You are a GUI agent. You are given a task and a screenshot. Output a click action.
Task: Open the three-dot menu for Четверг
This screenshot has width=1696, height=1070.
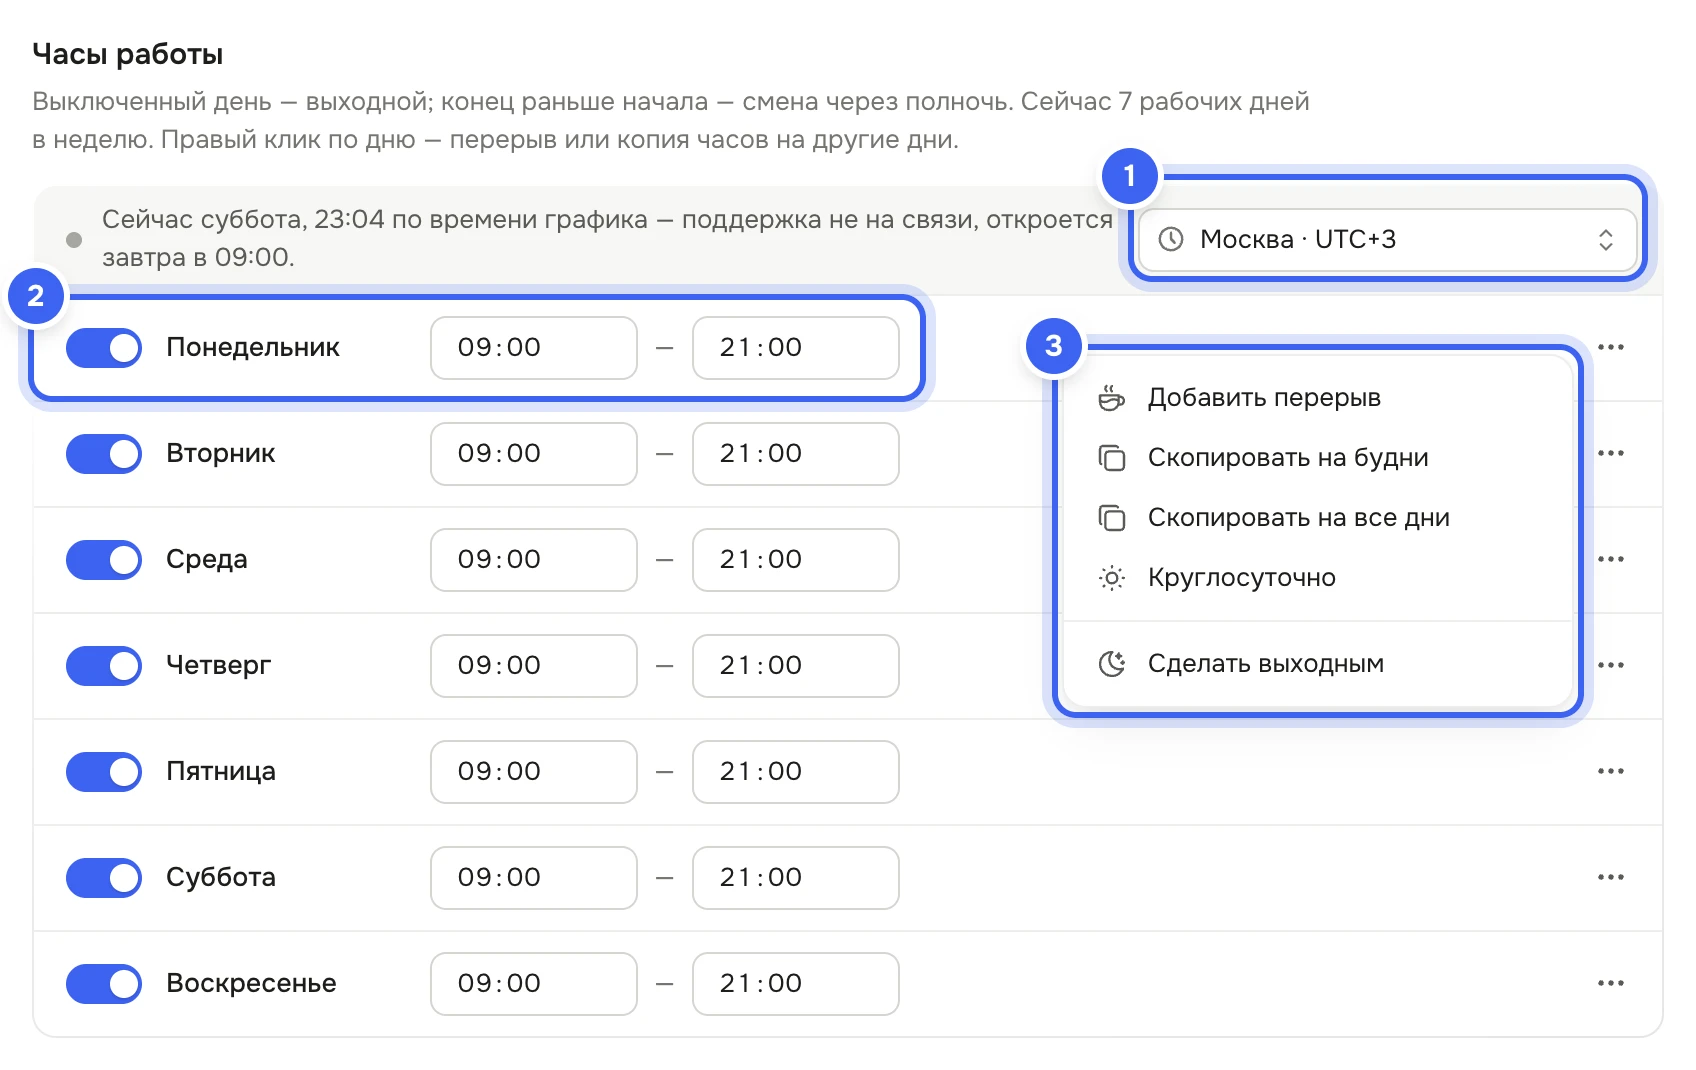[1610, 666]
